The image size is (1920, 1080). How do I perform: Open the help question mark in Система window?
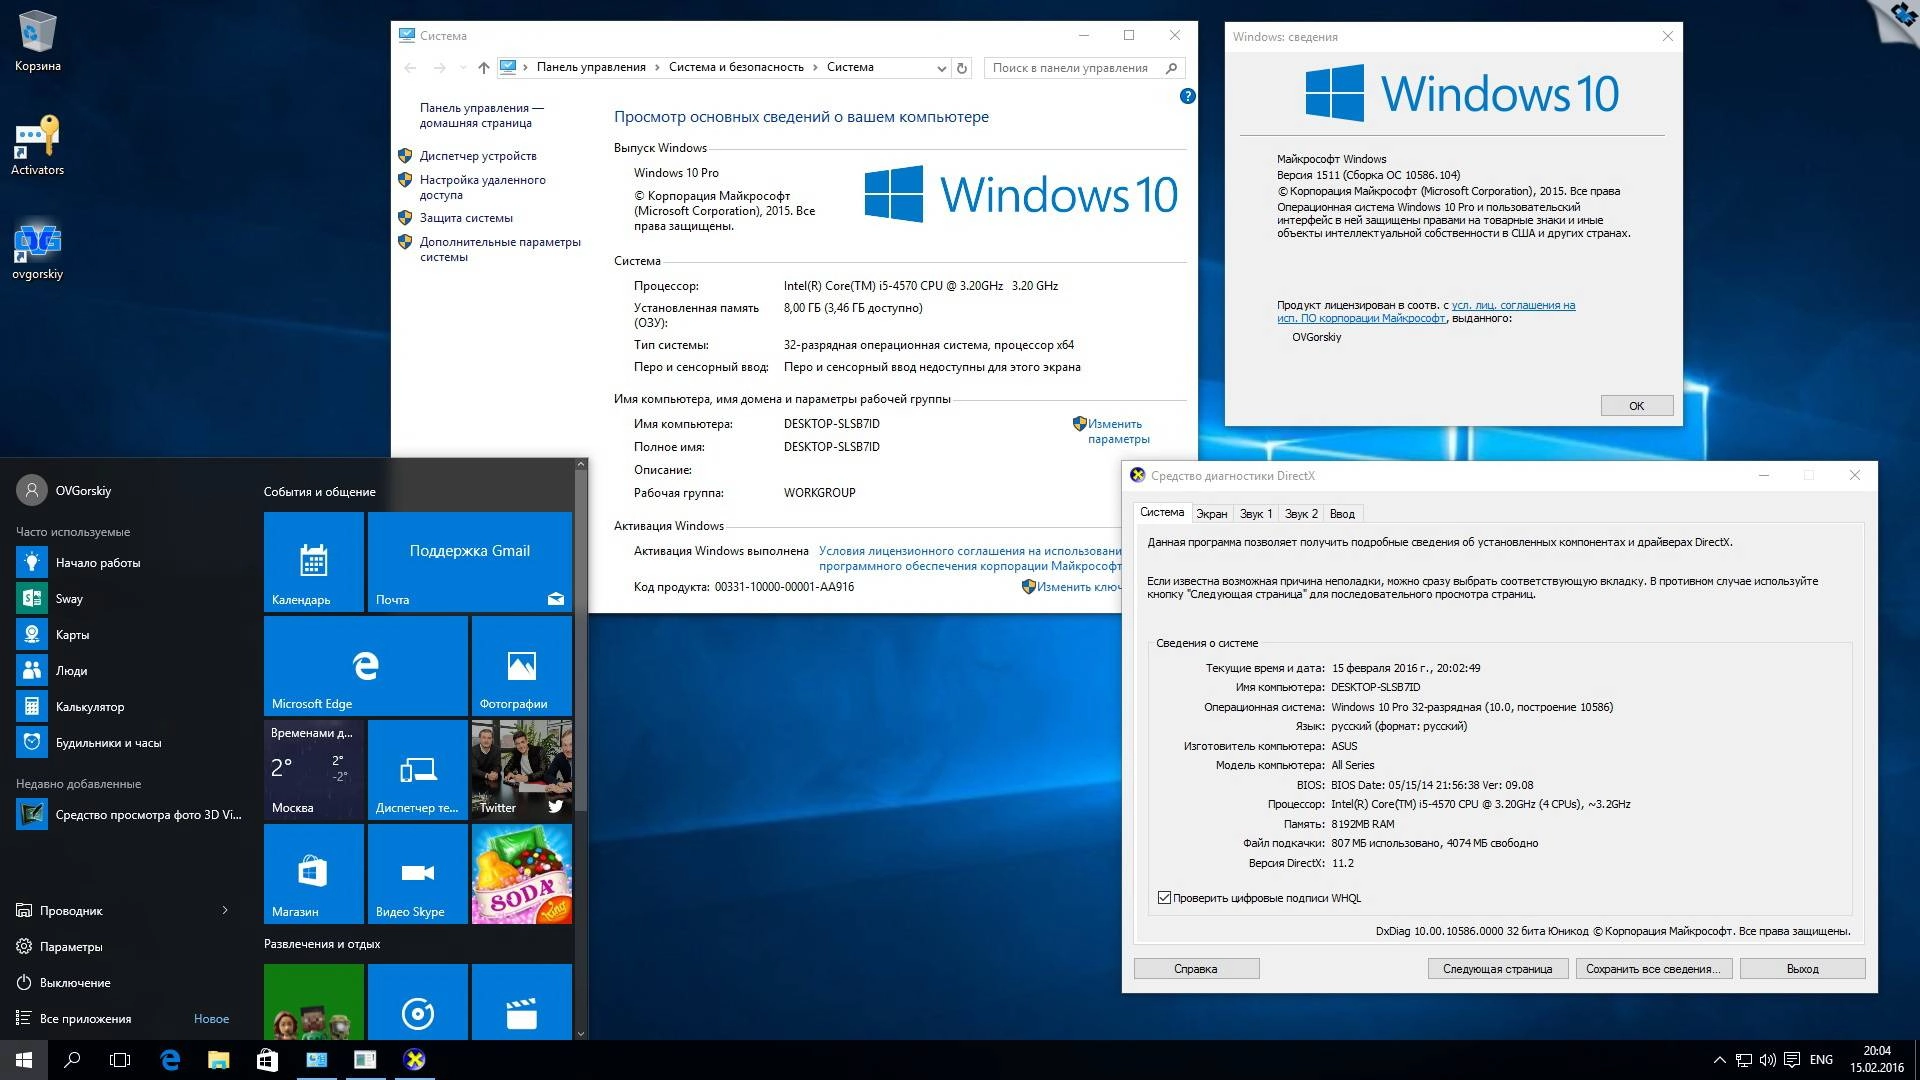(x=1187, y=96)
